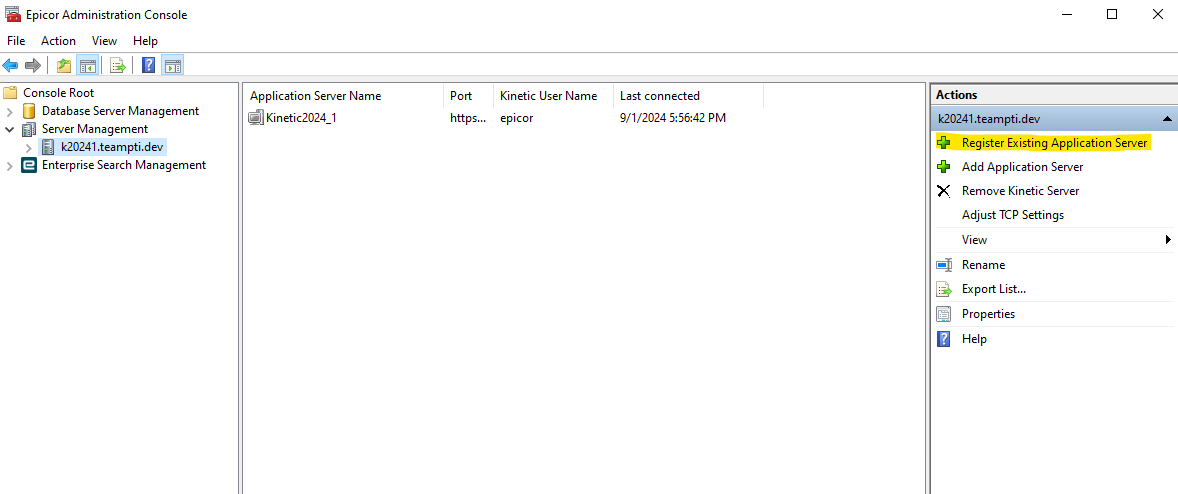The image size is (1178, 494).
Task: Click Register Existing Application Server
Action: point(1054,143)
